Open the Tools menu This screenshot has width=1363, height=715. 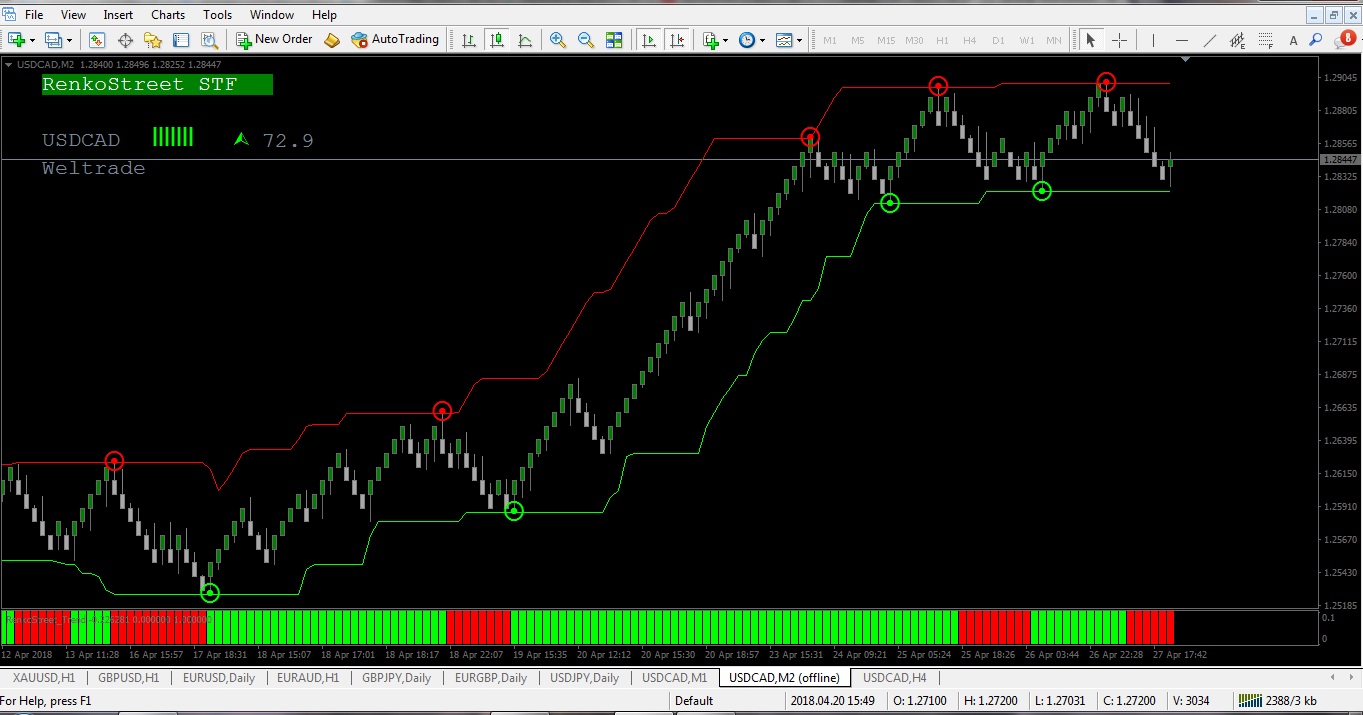[x=217, y=15]
